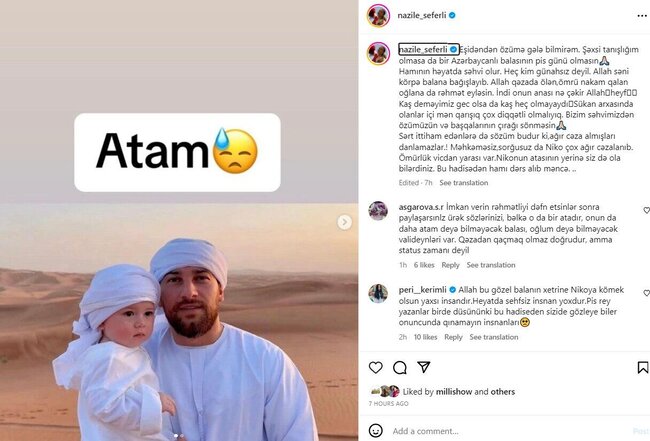This screenshot has width=650, height=441.
Task: Open the three-dot more options menu
Action: click(x=642, y=16)
